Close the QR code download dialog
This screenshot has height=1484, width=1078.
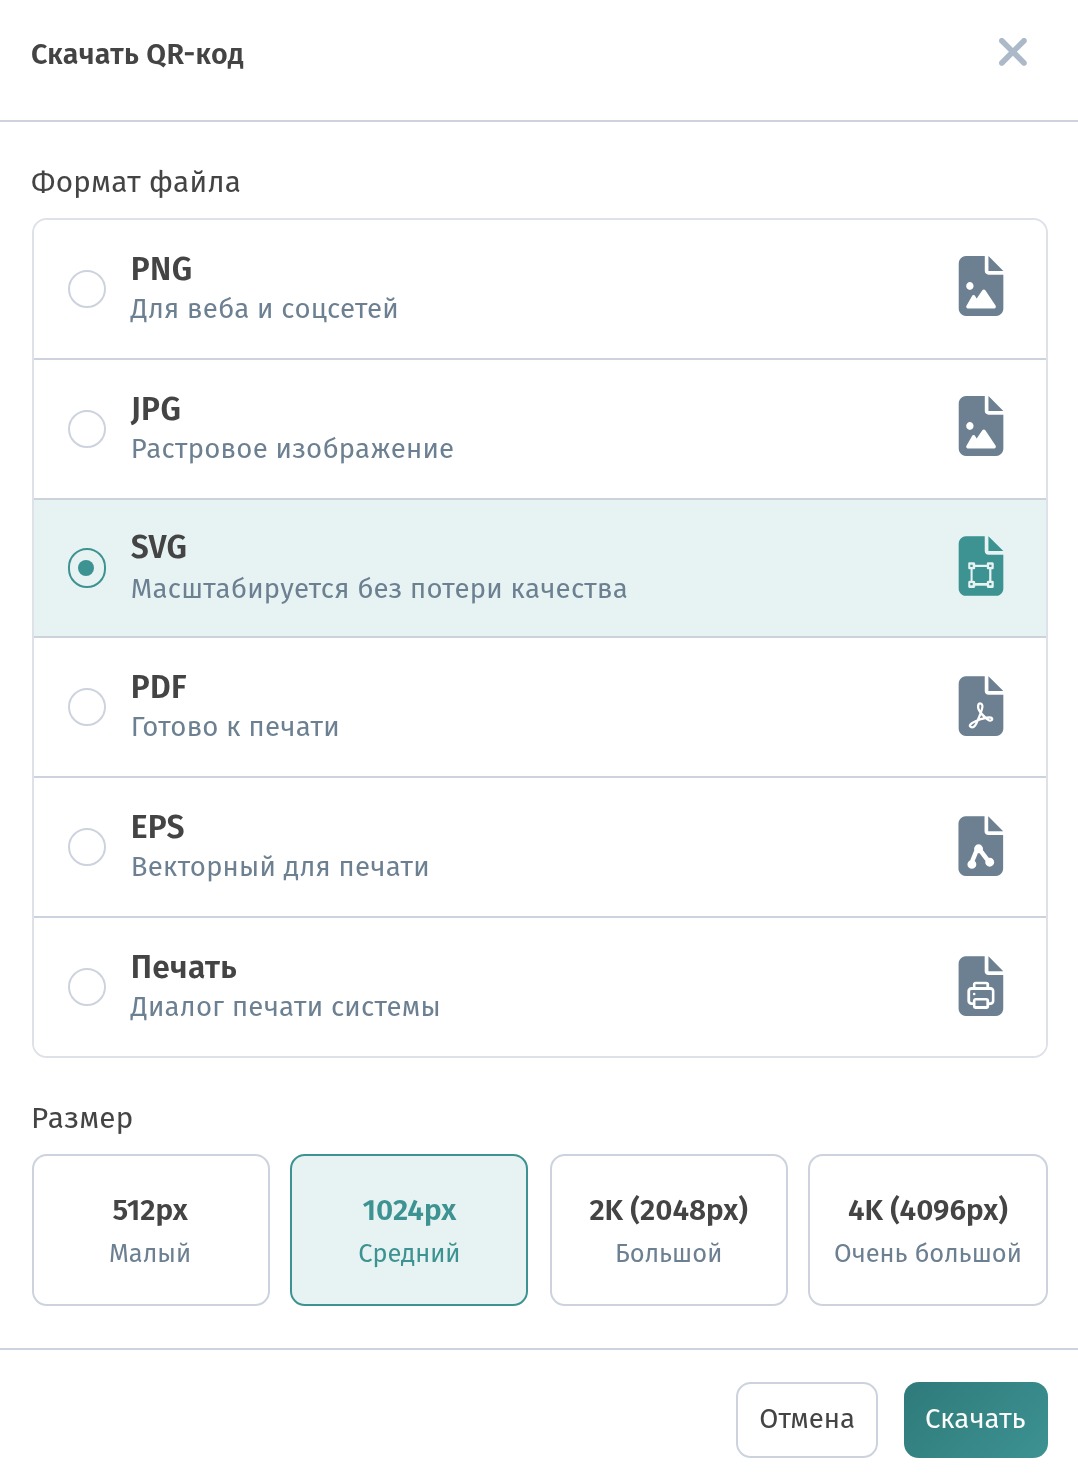[x=1013, y=52]
